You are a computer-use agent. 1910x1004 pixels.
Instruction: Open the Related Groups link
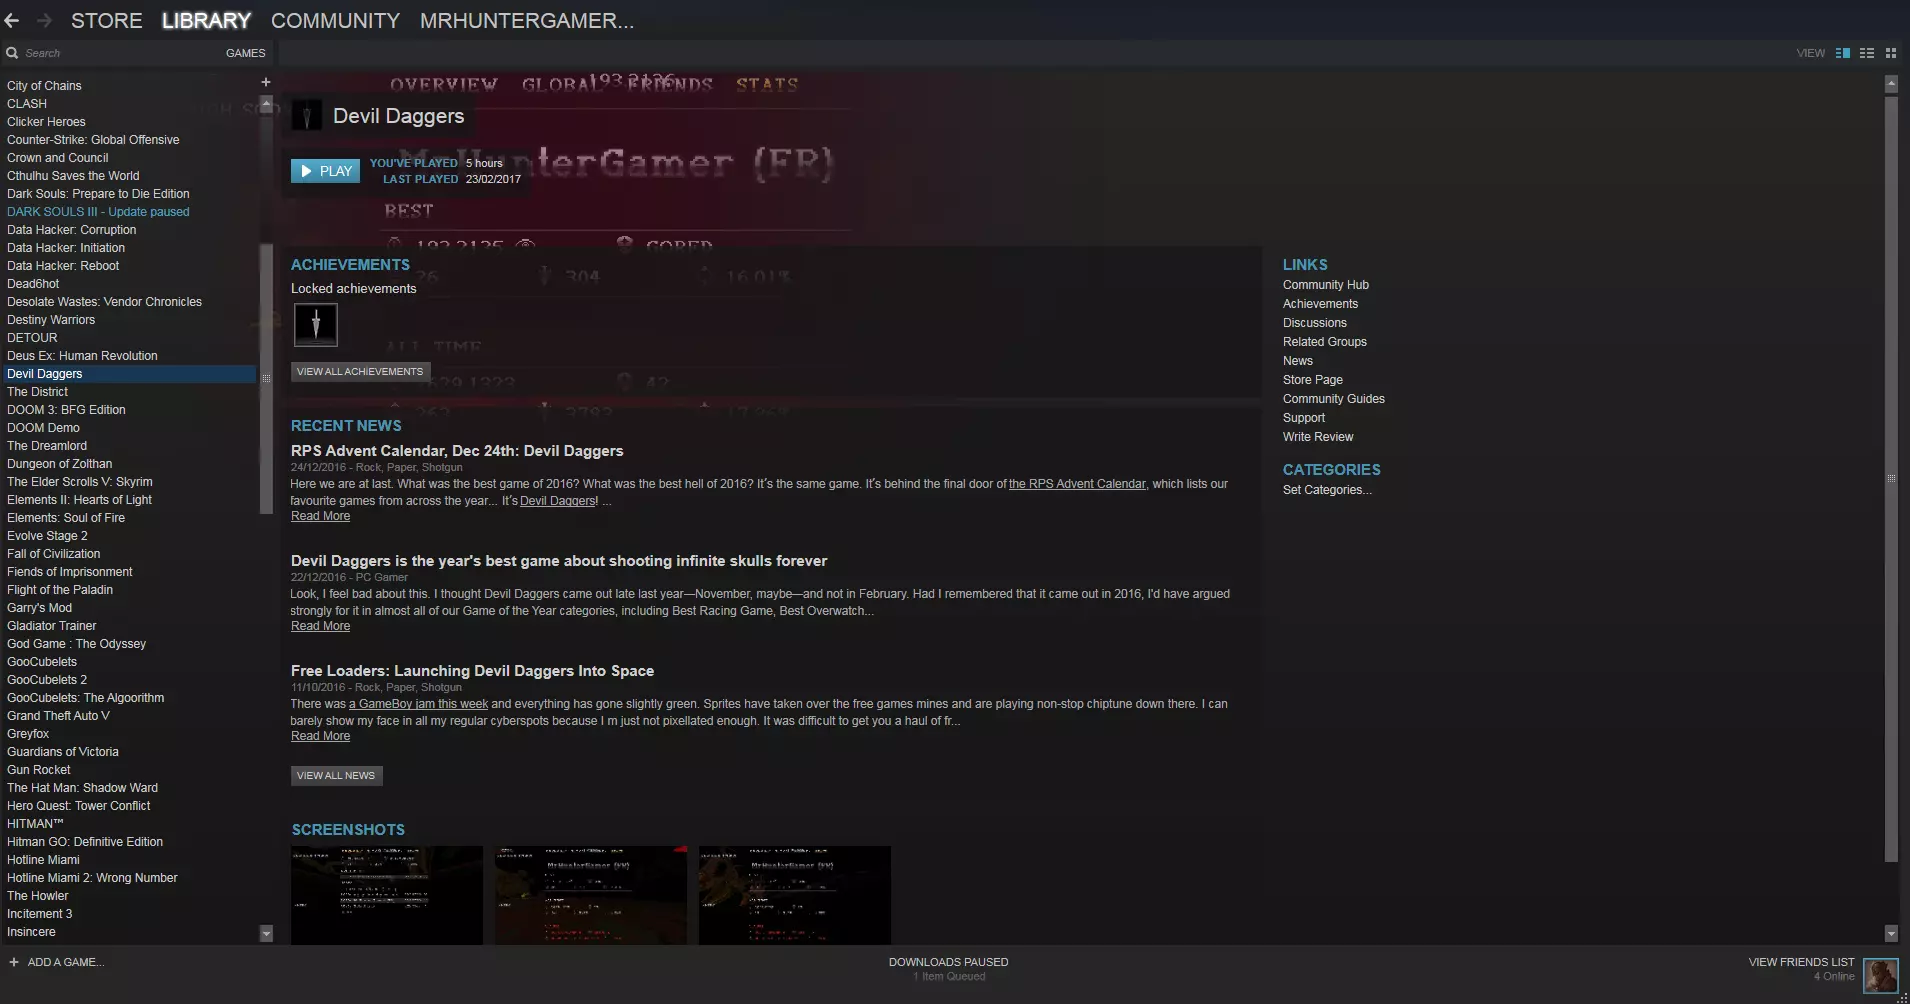(1325, 342)
